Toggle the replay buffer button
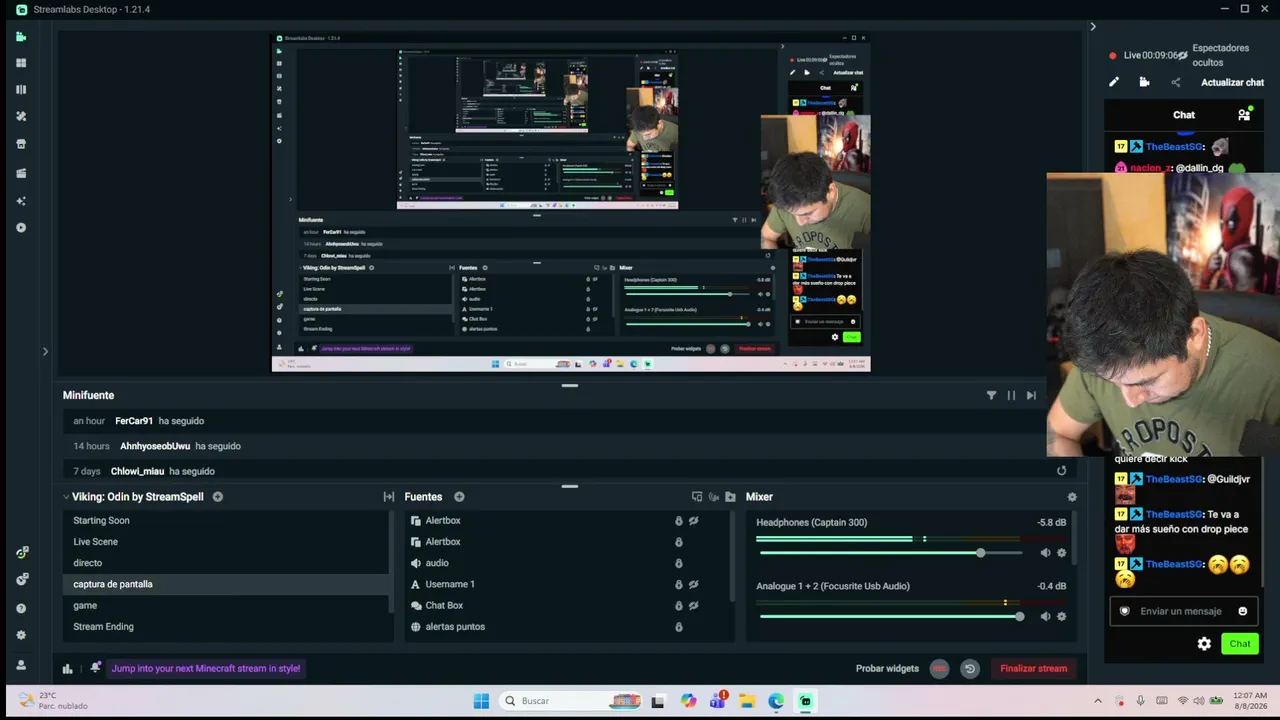This screenshot has height=720, width=1280. point(969,669)
